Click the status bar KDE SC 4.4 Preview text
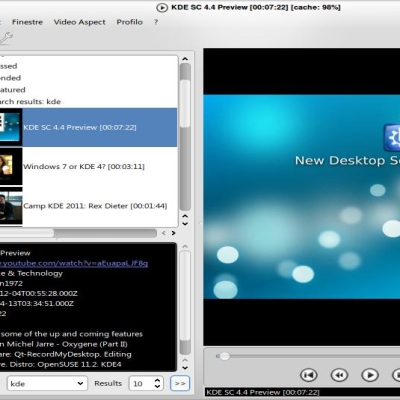This screenshot has width=400, height=400. (263, 392)
